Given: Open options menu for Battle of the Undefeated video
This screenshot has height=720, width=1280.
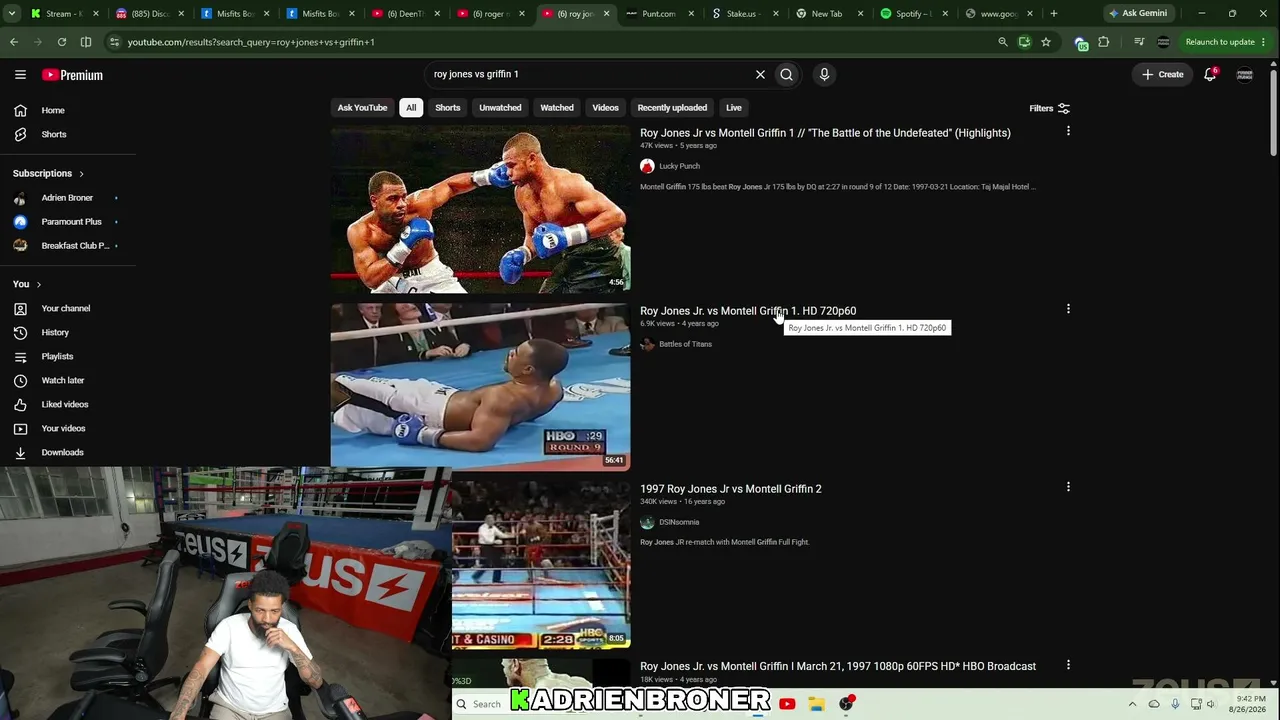Looking at the screenshot, I should tap(1068, 131).
